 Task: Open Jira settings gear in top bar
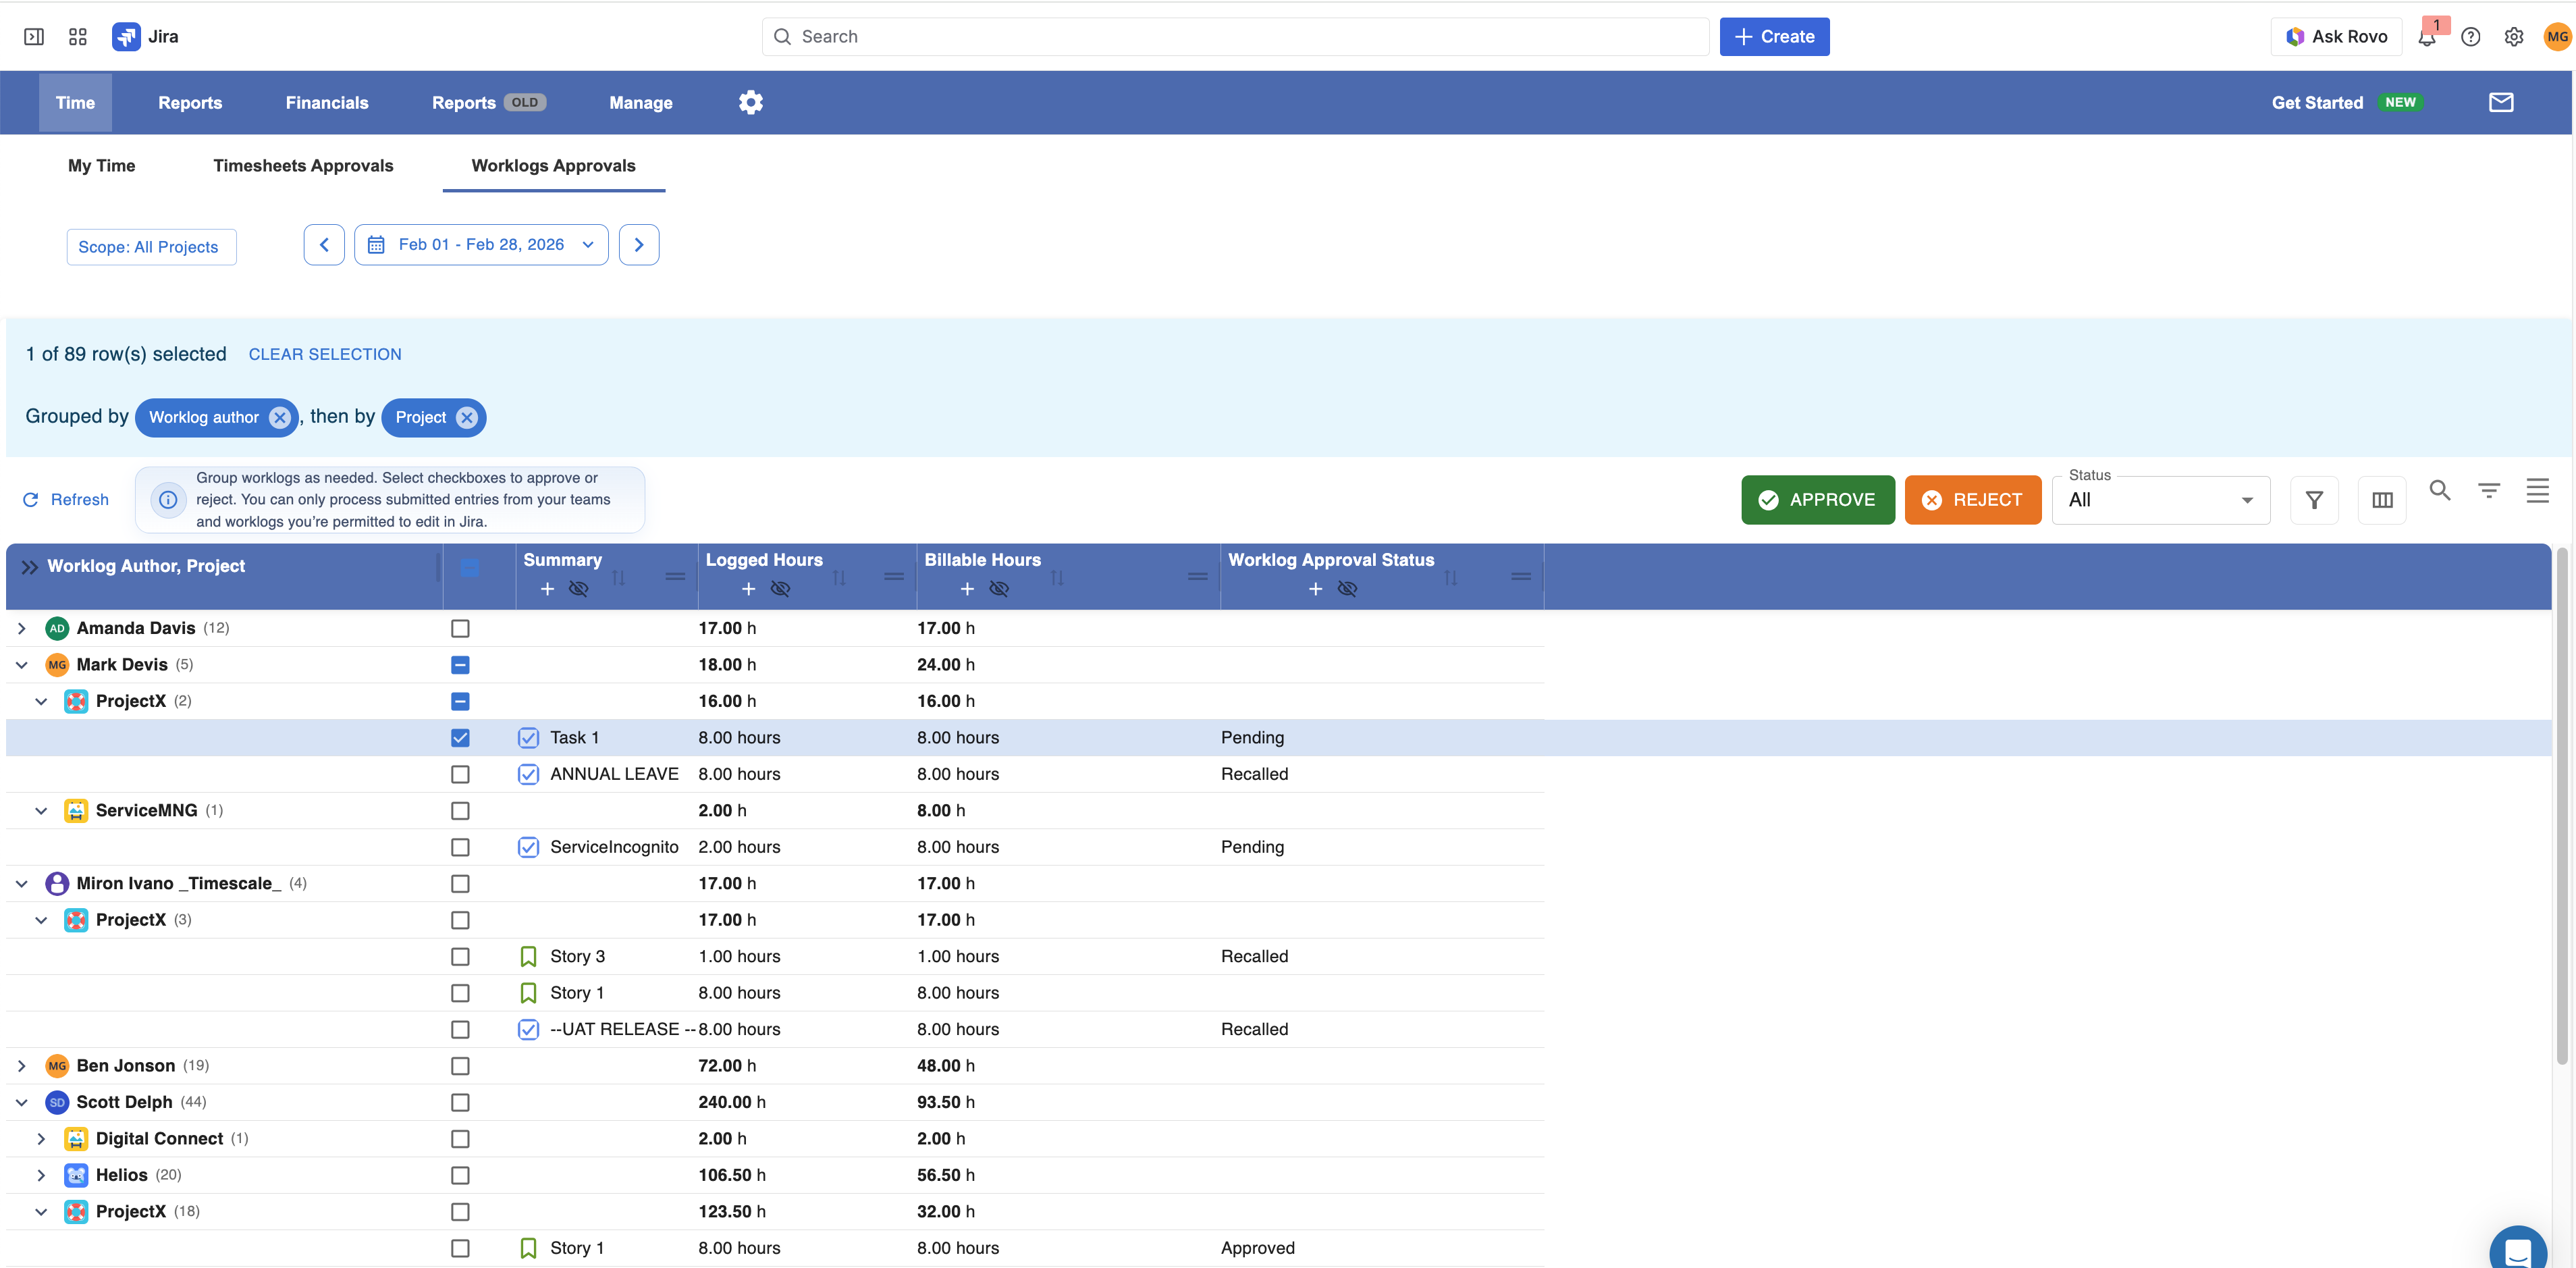[2514, 37]
